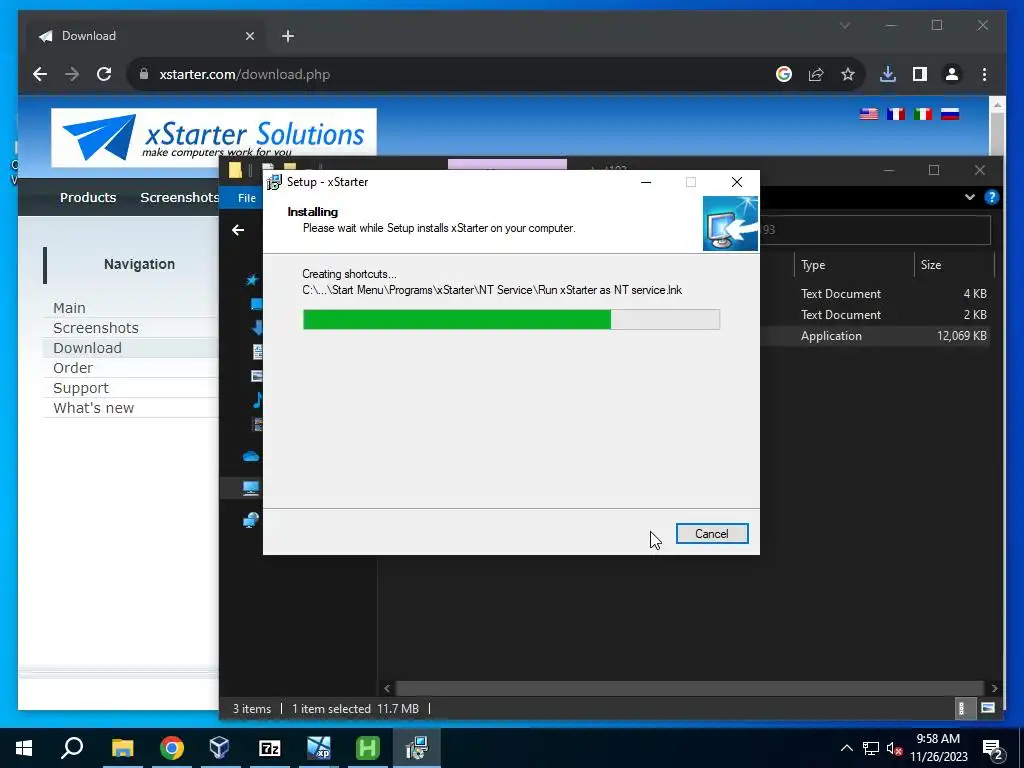Minimize the Setup - xStarter window
The width and height of the screenshot is (1024, 768).
[x=646, y=182]
